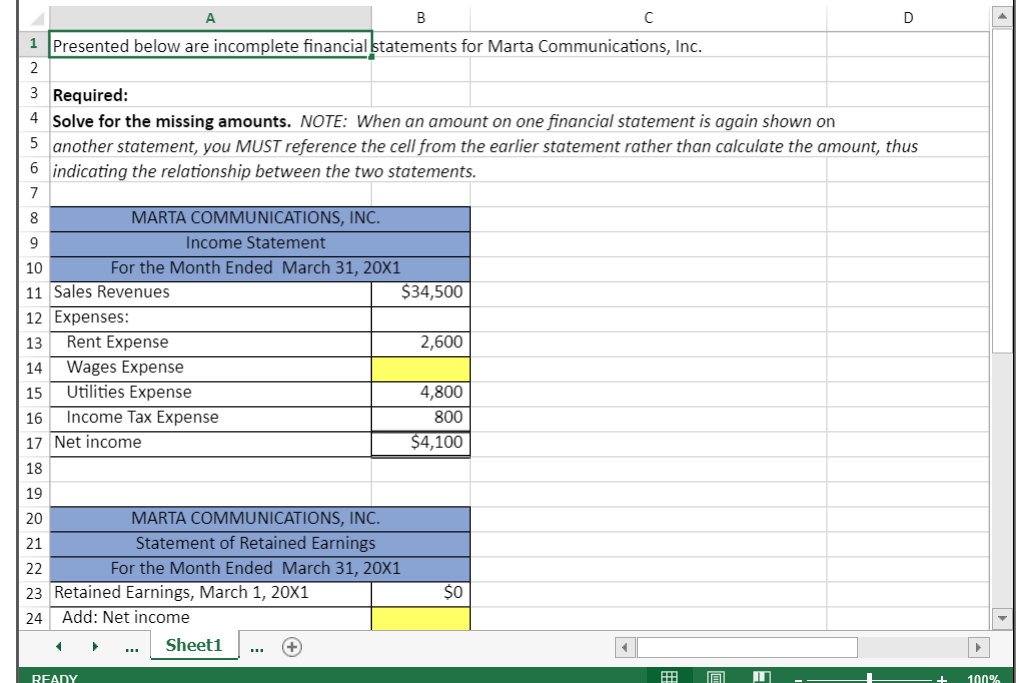Open Page Break Preview

(x=762, y=676)
